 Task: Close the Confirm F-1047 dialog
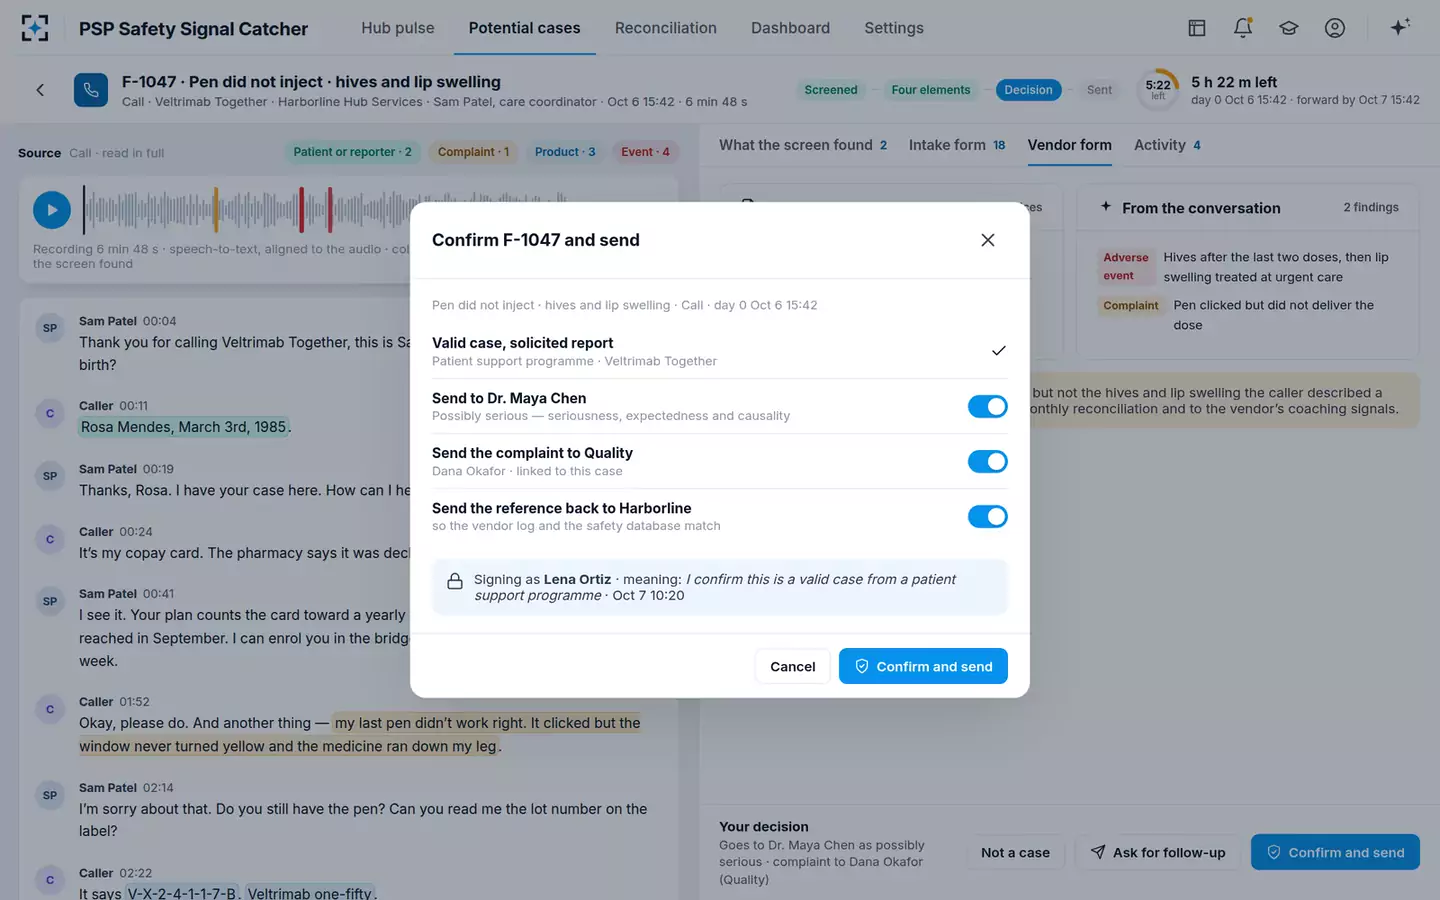988,240
